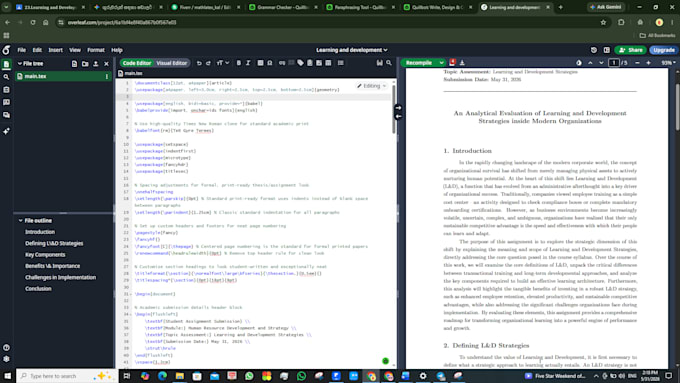Collapse the File outline section
Viewport: 680px width, 383px height.
click(20, 221)
